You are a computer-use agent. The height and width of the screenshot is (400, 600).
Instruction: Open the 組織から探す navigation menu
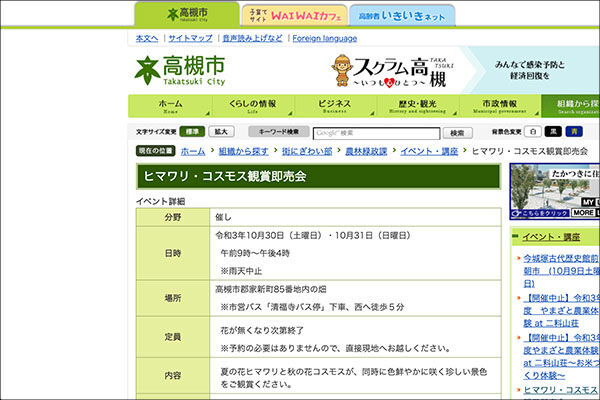point(571,106)
